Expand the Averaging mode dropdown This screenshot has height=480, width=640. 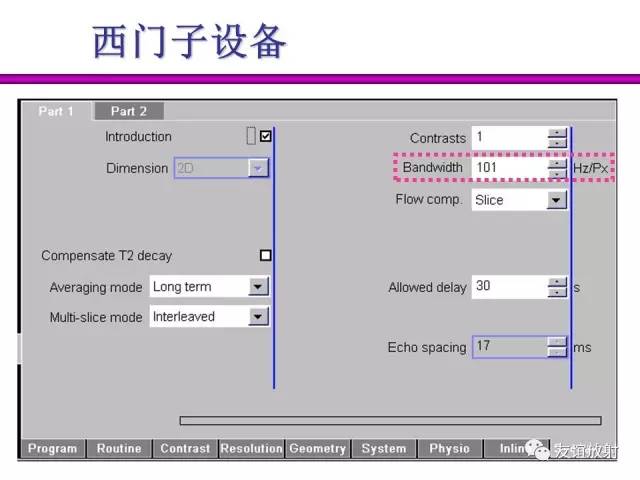click(x=258, y=287)
